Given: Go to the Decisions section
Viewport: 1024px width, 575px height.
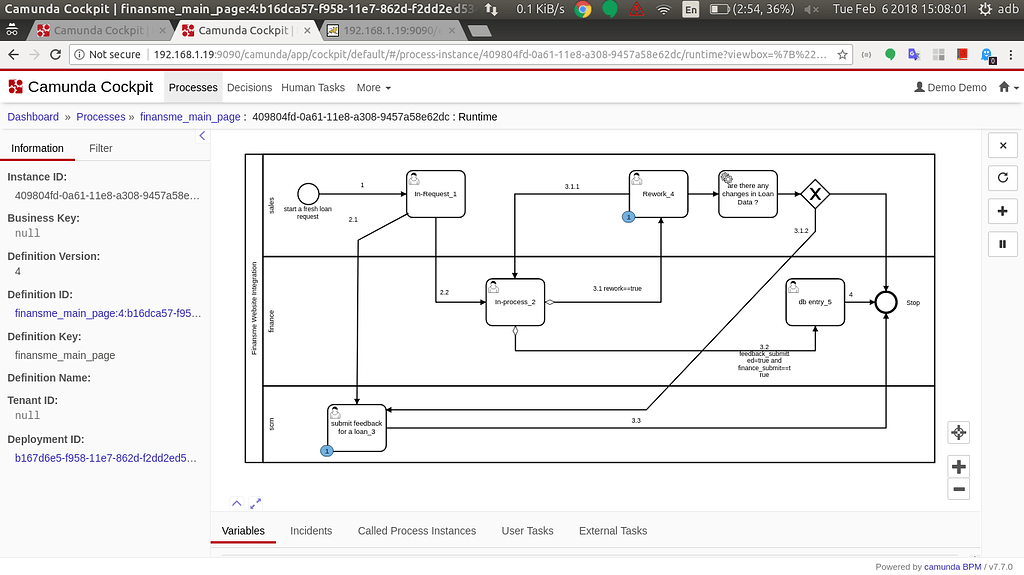Looking at the screenshot, I should [249, 88].
